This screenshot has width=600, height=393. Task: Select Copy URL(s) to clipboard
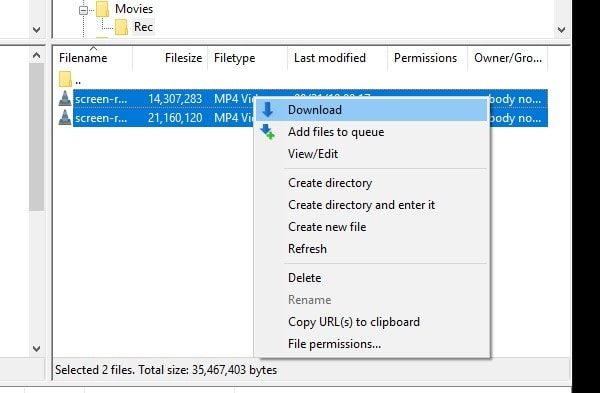372,322
